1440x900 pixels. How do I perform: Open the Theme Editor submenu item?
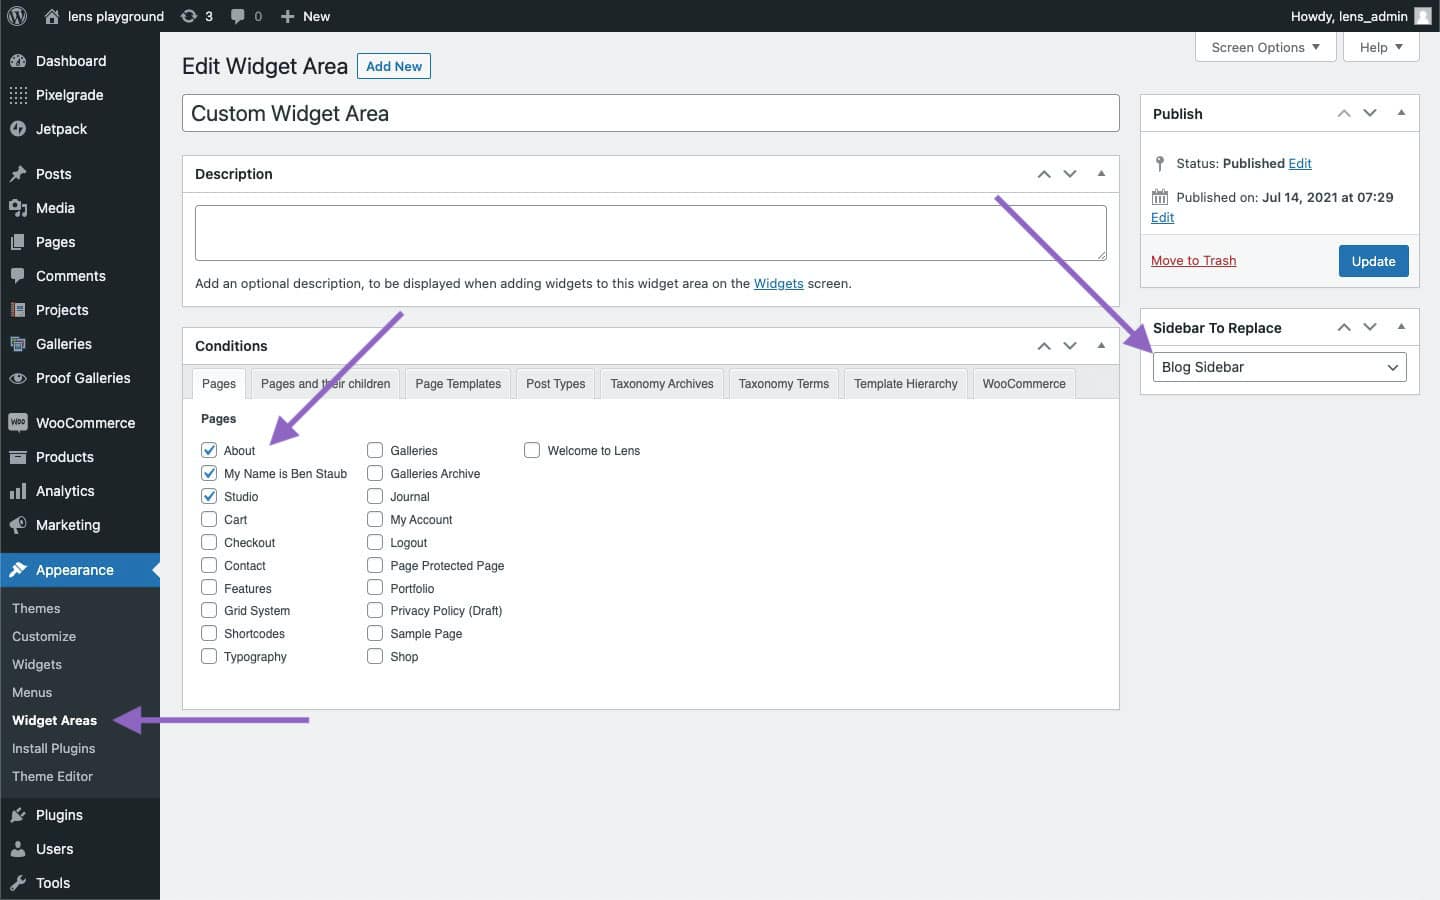pos(53,776)
